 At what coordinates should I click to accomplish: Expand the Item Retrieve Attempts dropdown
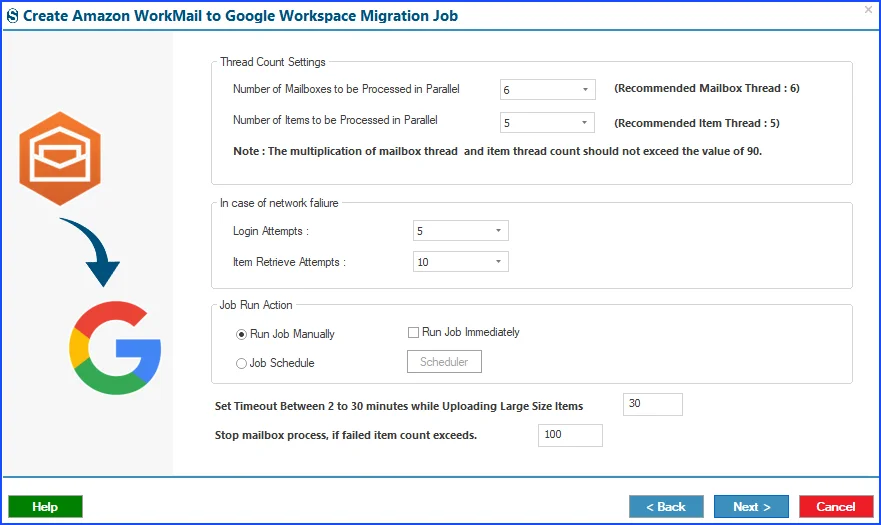pos(460,262)
